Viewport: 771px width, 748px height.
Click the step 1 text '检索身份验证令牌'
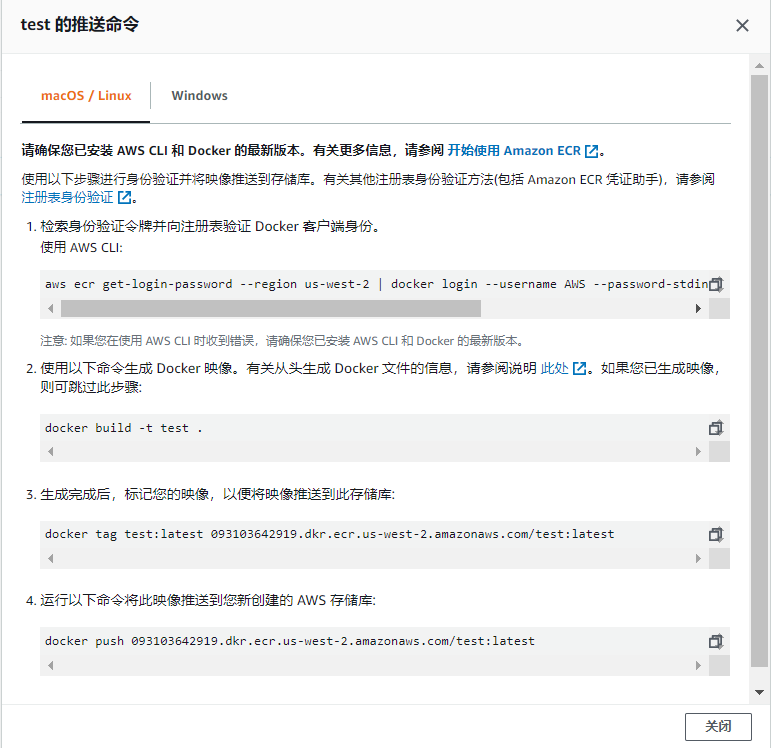210,226
